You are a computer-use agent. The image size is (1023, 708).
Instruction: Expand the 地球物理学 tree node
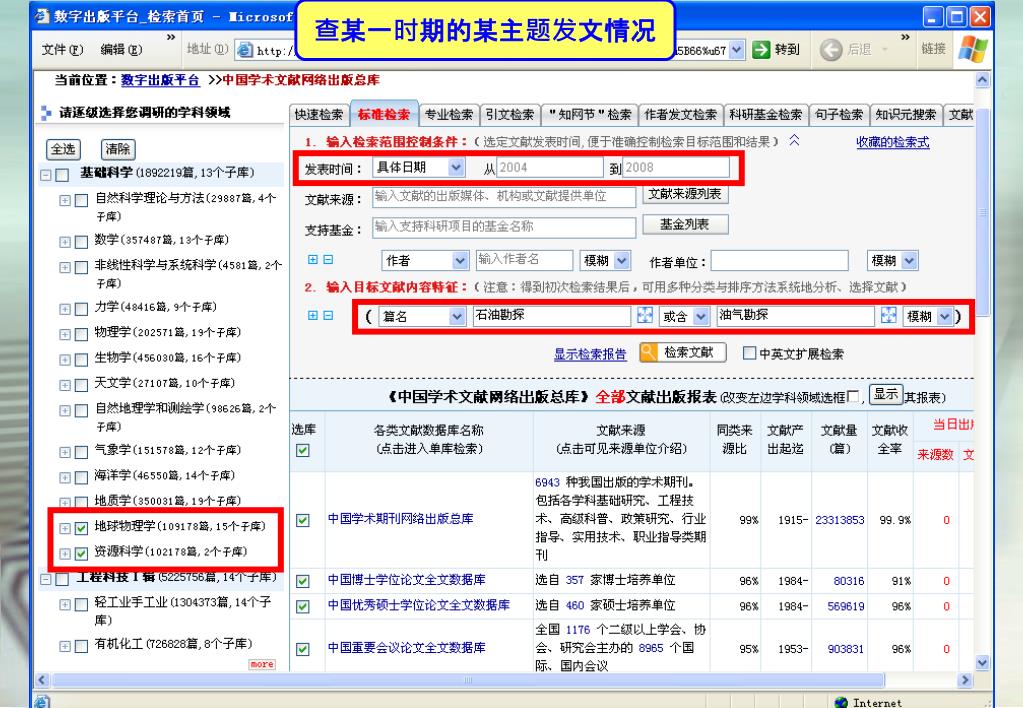pos(65,528)
